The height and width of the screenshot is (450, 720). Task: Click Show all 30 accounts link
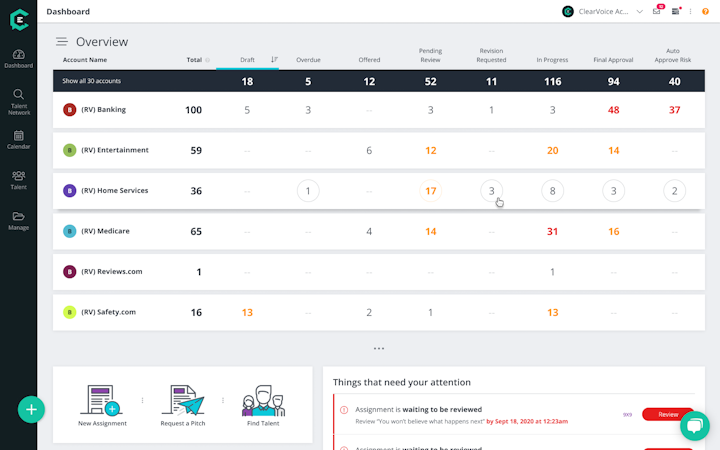click(91, 81)
